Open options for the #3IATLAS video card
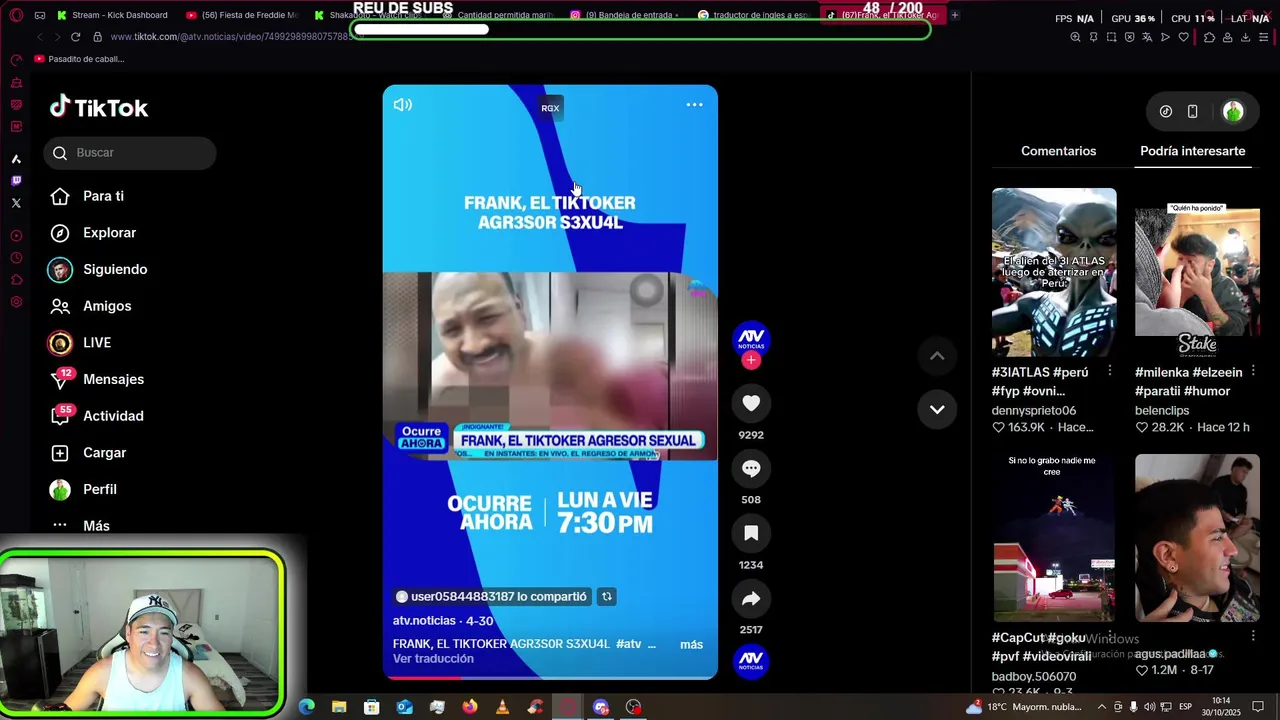Viewport: 1280px width, 720px height. (1109, 371)
